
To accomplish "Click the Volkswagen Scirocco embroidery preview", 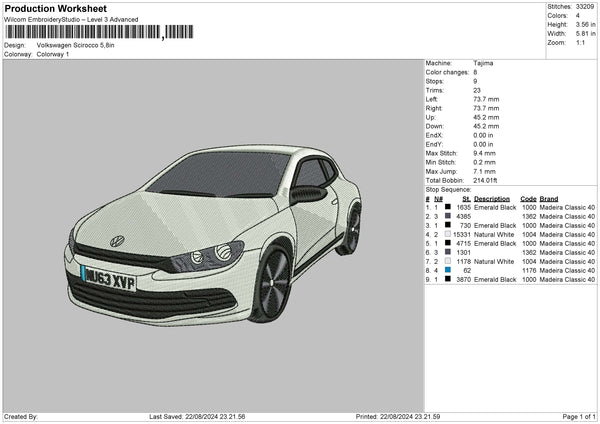I will [x=213, y=235].
